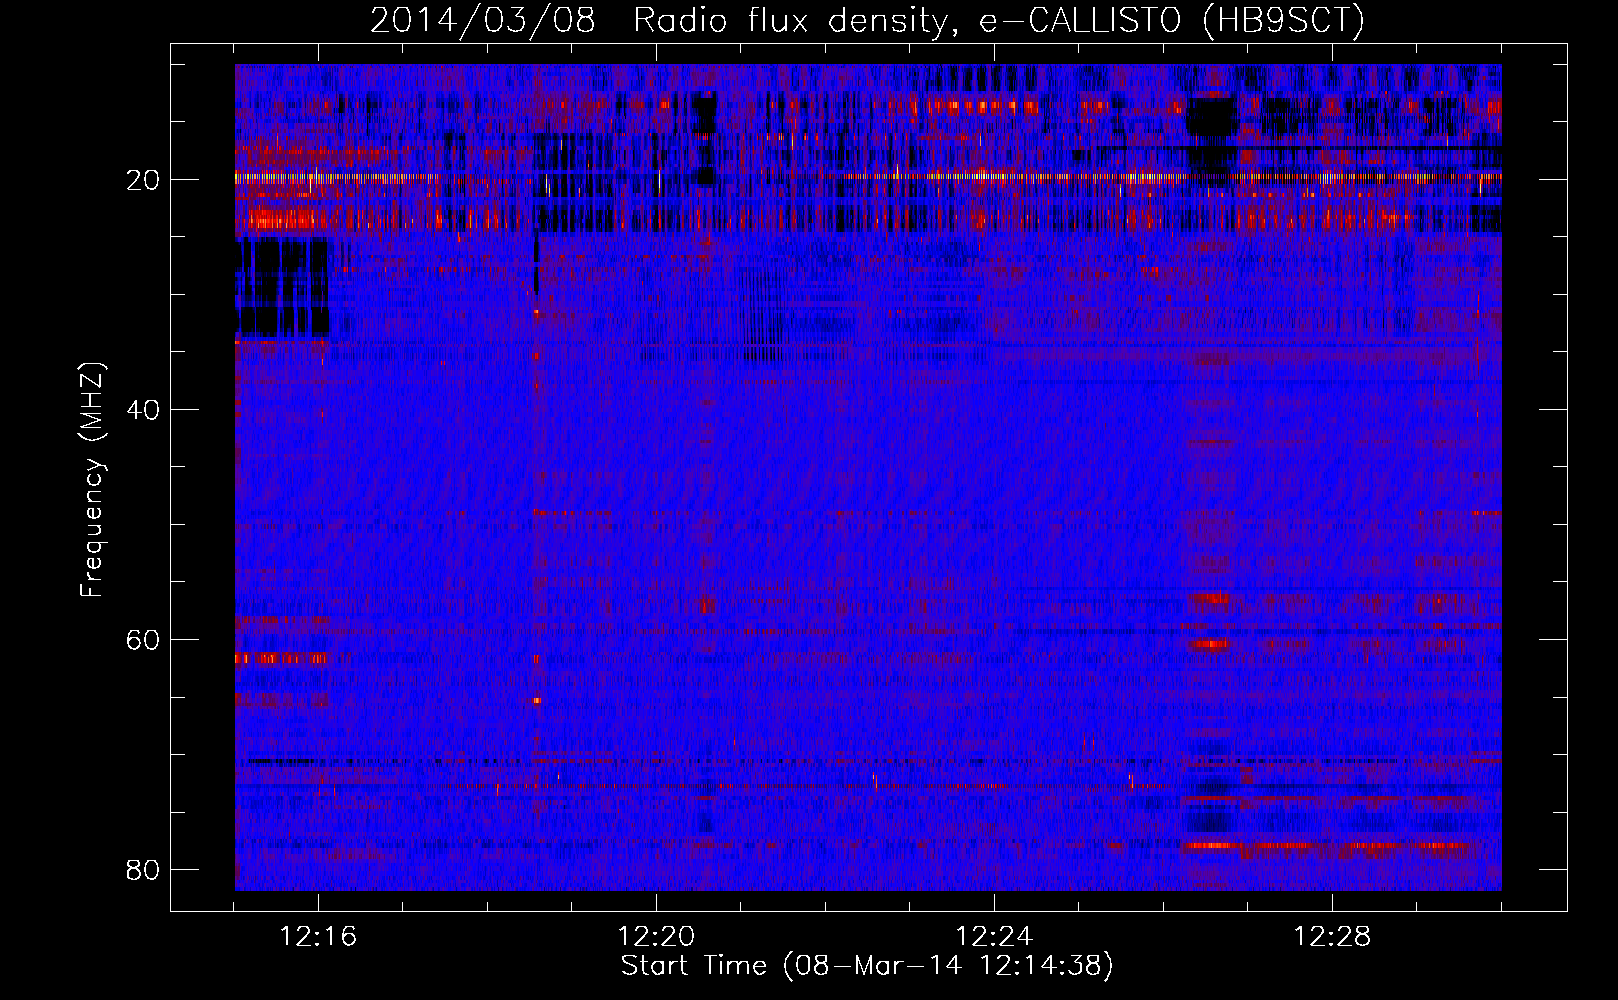The height and width of the screenshot is (1000, 1618).
Task: Click the plot title '2014/03/08 Radio flux density'
Action: pyautogui.click(x=867, y=20)
